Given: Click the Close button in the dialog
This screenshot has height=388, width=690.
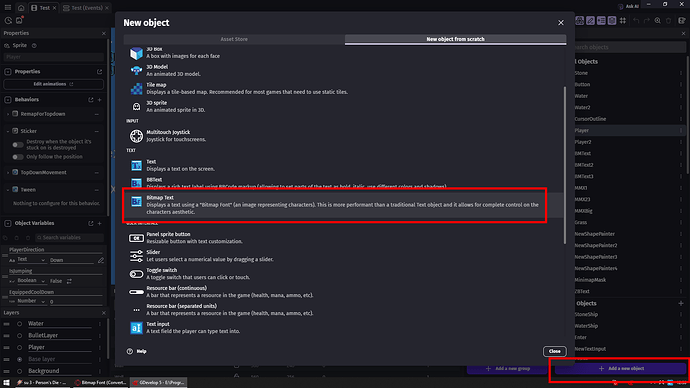Looking at the screenshot, I should click(554, 351).
